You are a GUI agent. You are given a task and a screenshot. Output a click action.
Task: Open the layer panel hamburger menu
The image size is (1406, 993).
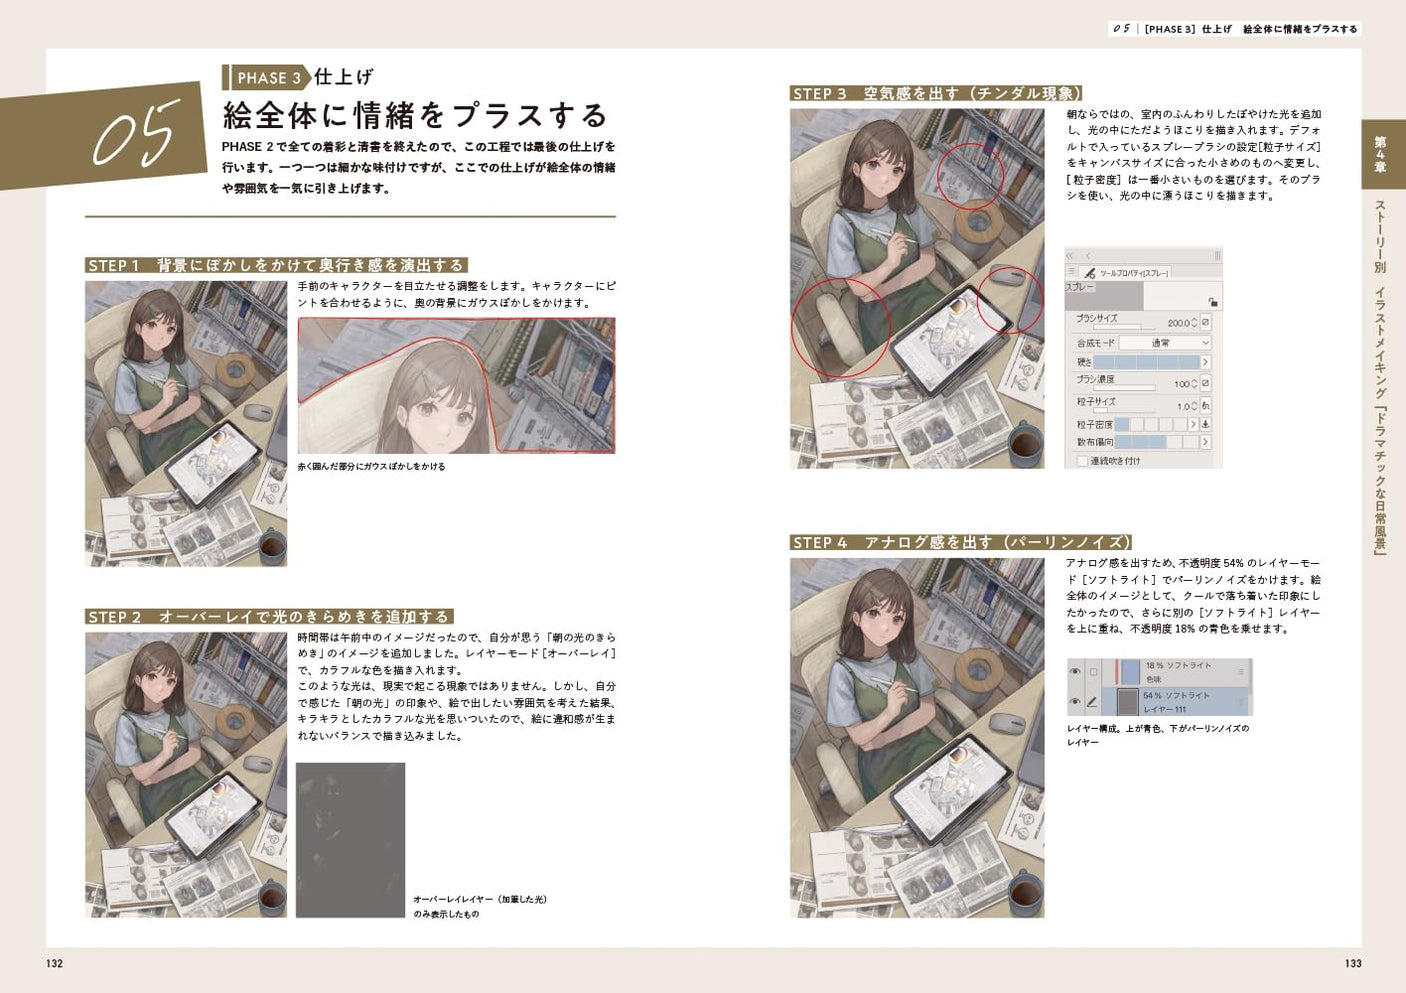(1241, 672)
